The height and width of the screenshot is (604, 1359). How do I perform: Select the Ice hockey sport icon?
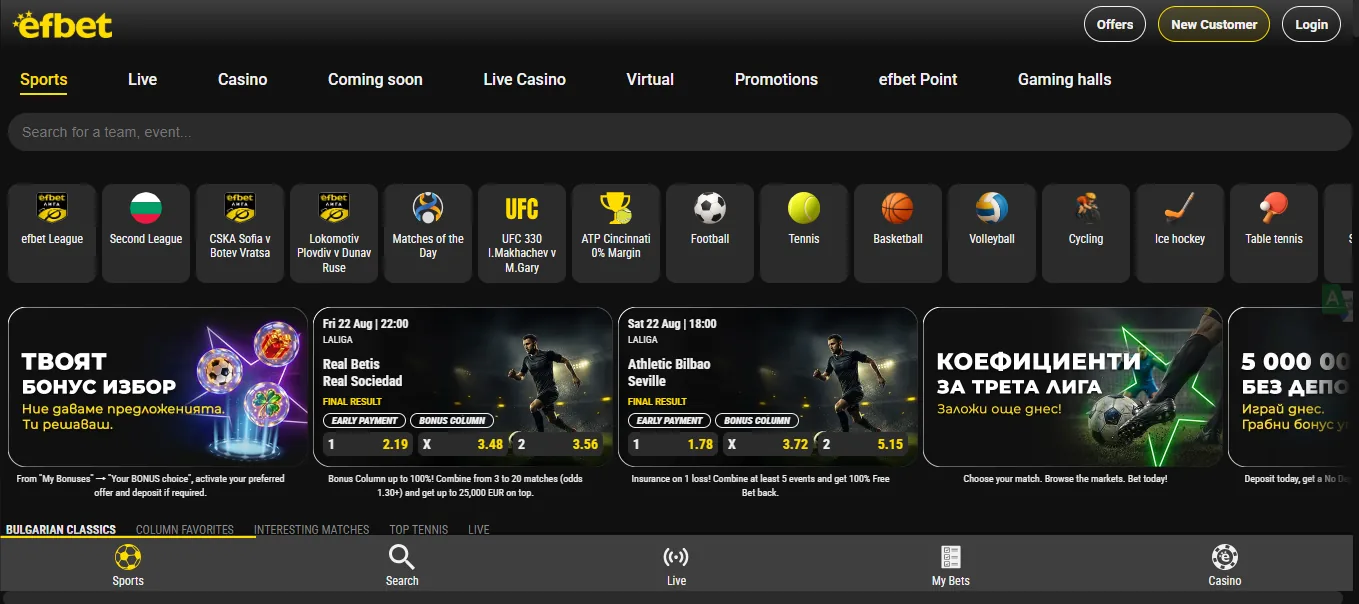click(x=1180, y=233)
